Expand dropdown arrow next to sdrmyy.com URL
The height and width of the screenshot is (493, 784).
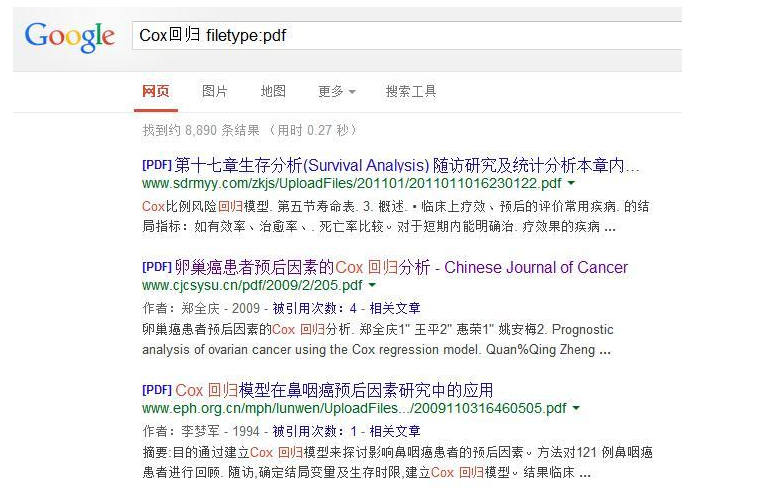[x=571, y=184]
